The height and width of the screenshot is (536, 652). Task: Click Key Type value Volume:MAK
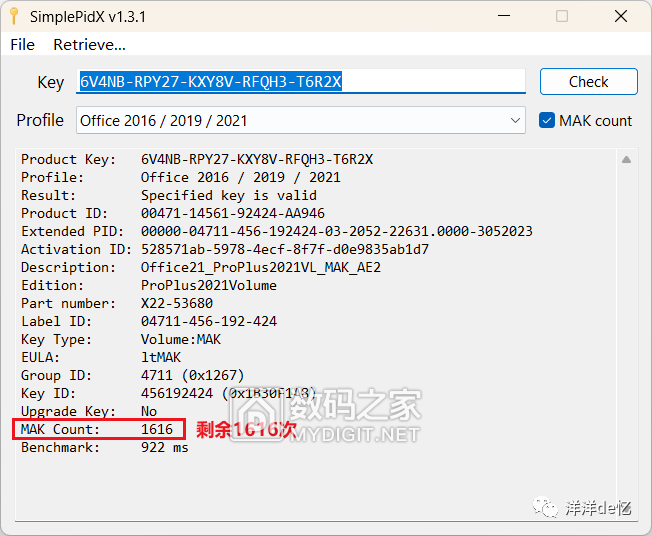coord(181,339)
